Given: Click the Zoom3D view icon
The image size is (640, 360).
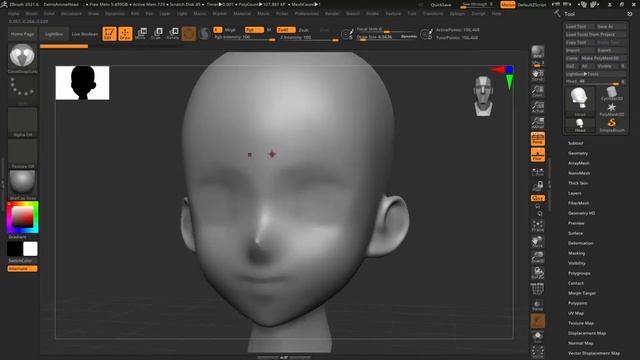Looking at the screenshot, I should (x=538, y=257).
